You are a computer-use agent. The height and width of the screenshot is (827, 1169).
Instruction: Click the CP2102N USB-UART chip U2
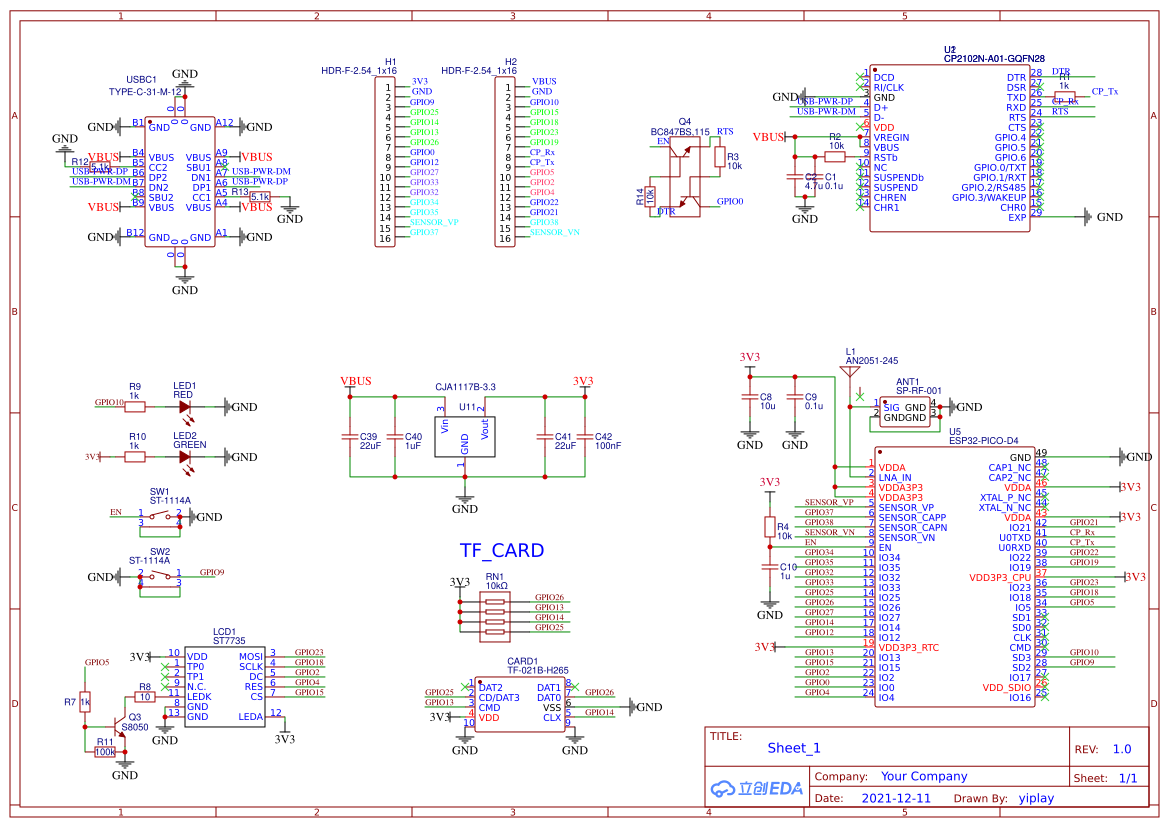point(950,150)
